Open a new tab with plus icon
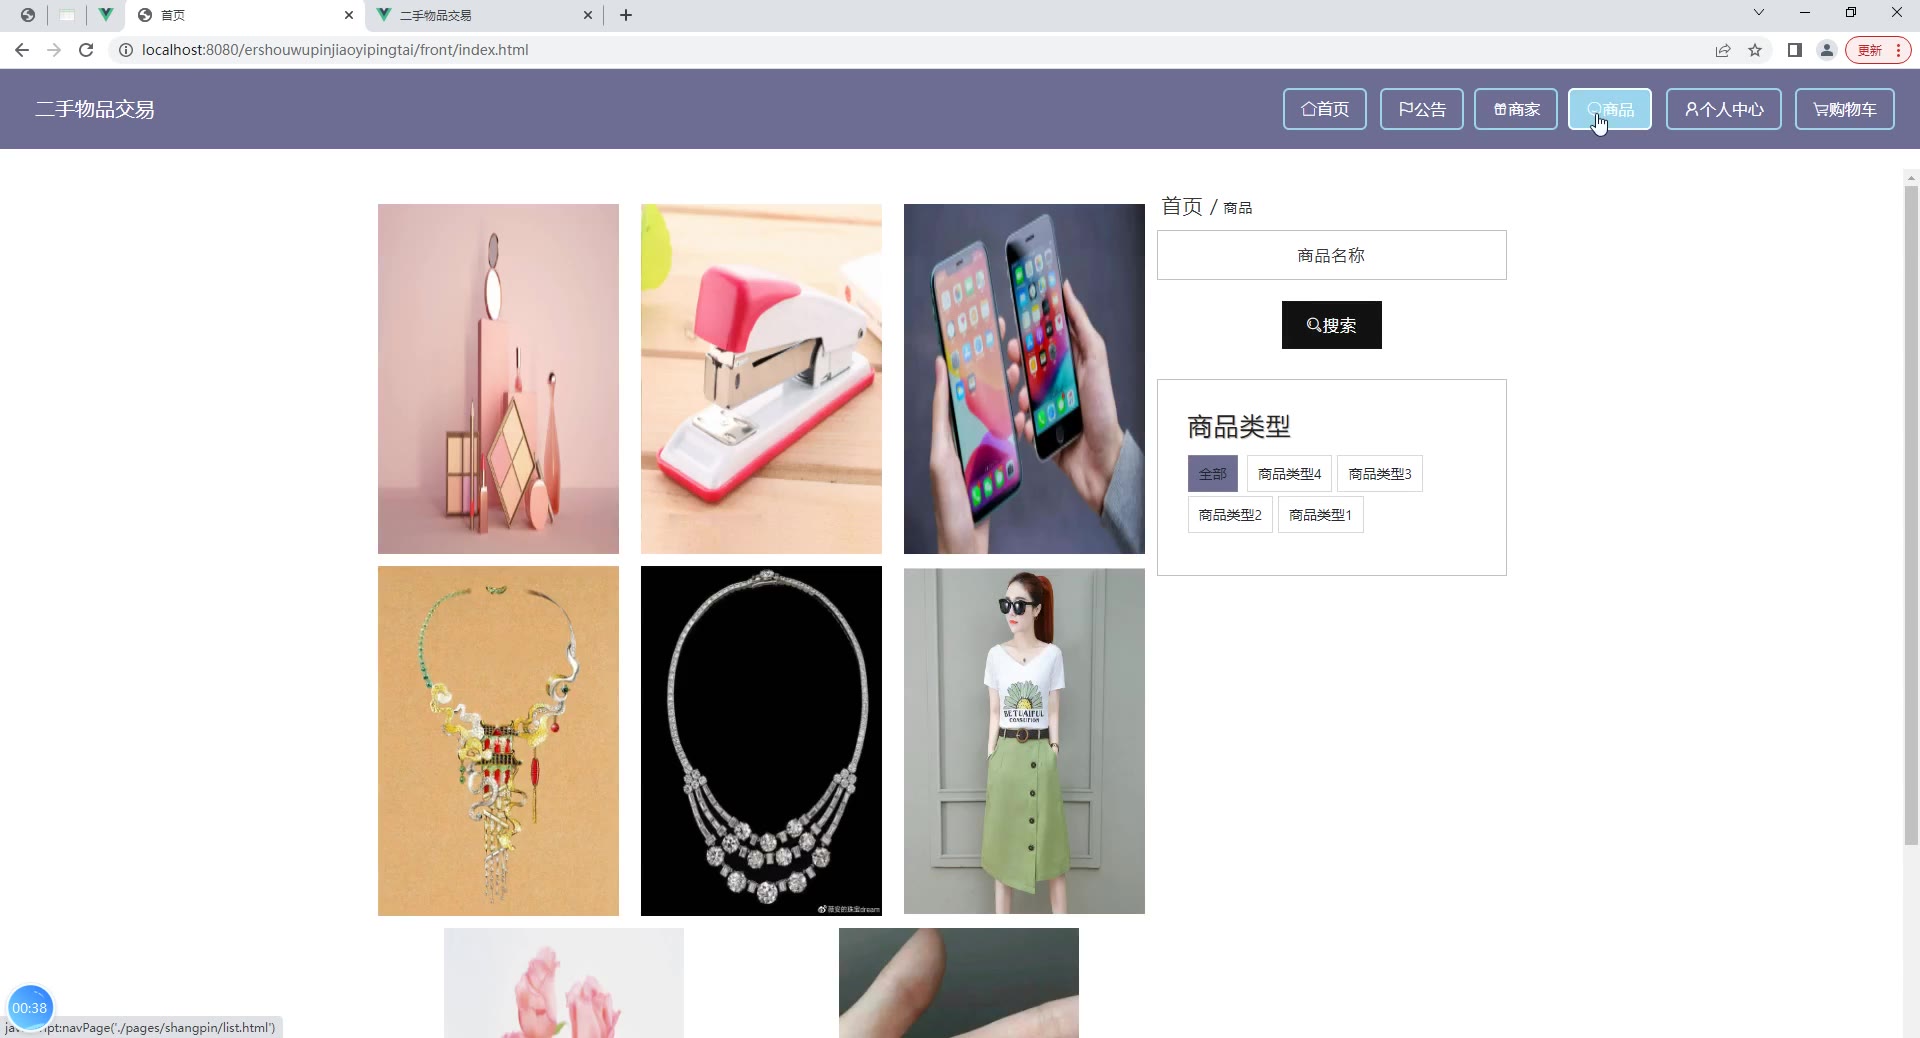The width and height of the screenshot is (1920, 1038). (626, 15)
